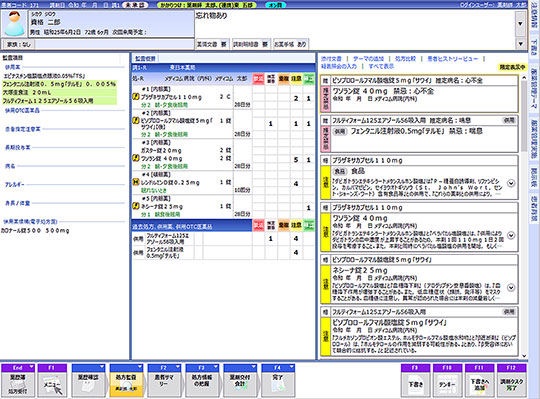
Task: Click the orange icon beside レンドルミンD錠0.25mg
Action: (136, 182)
